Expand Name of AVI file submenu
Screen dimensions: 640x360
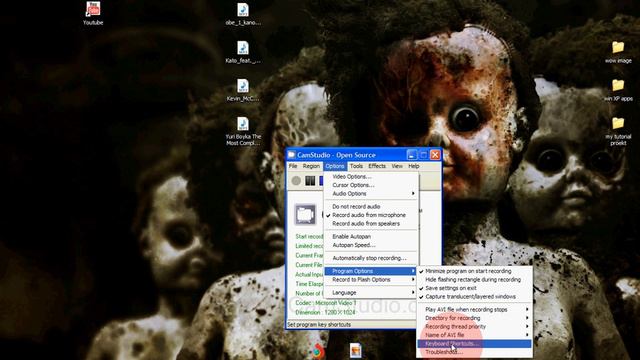[x=474, y=335]
